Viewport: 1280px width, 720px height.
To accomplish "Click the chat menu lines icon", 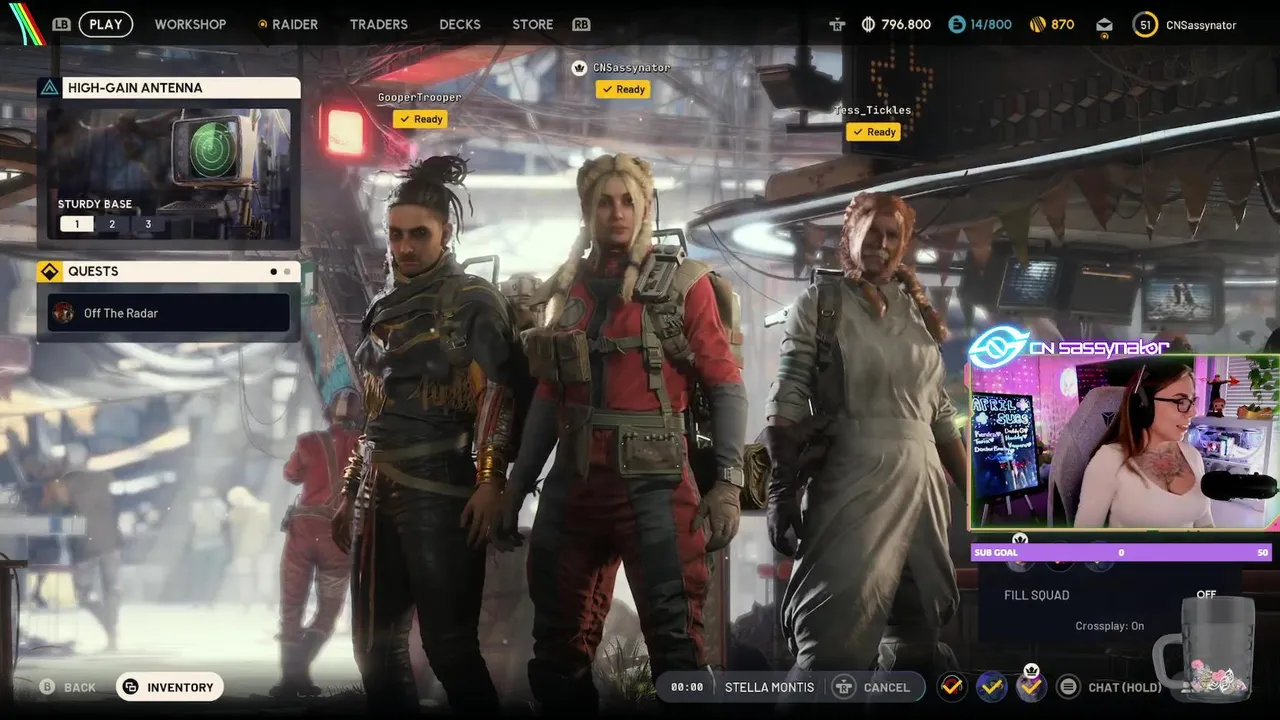I will [1068, 687].
